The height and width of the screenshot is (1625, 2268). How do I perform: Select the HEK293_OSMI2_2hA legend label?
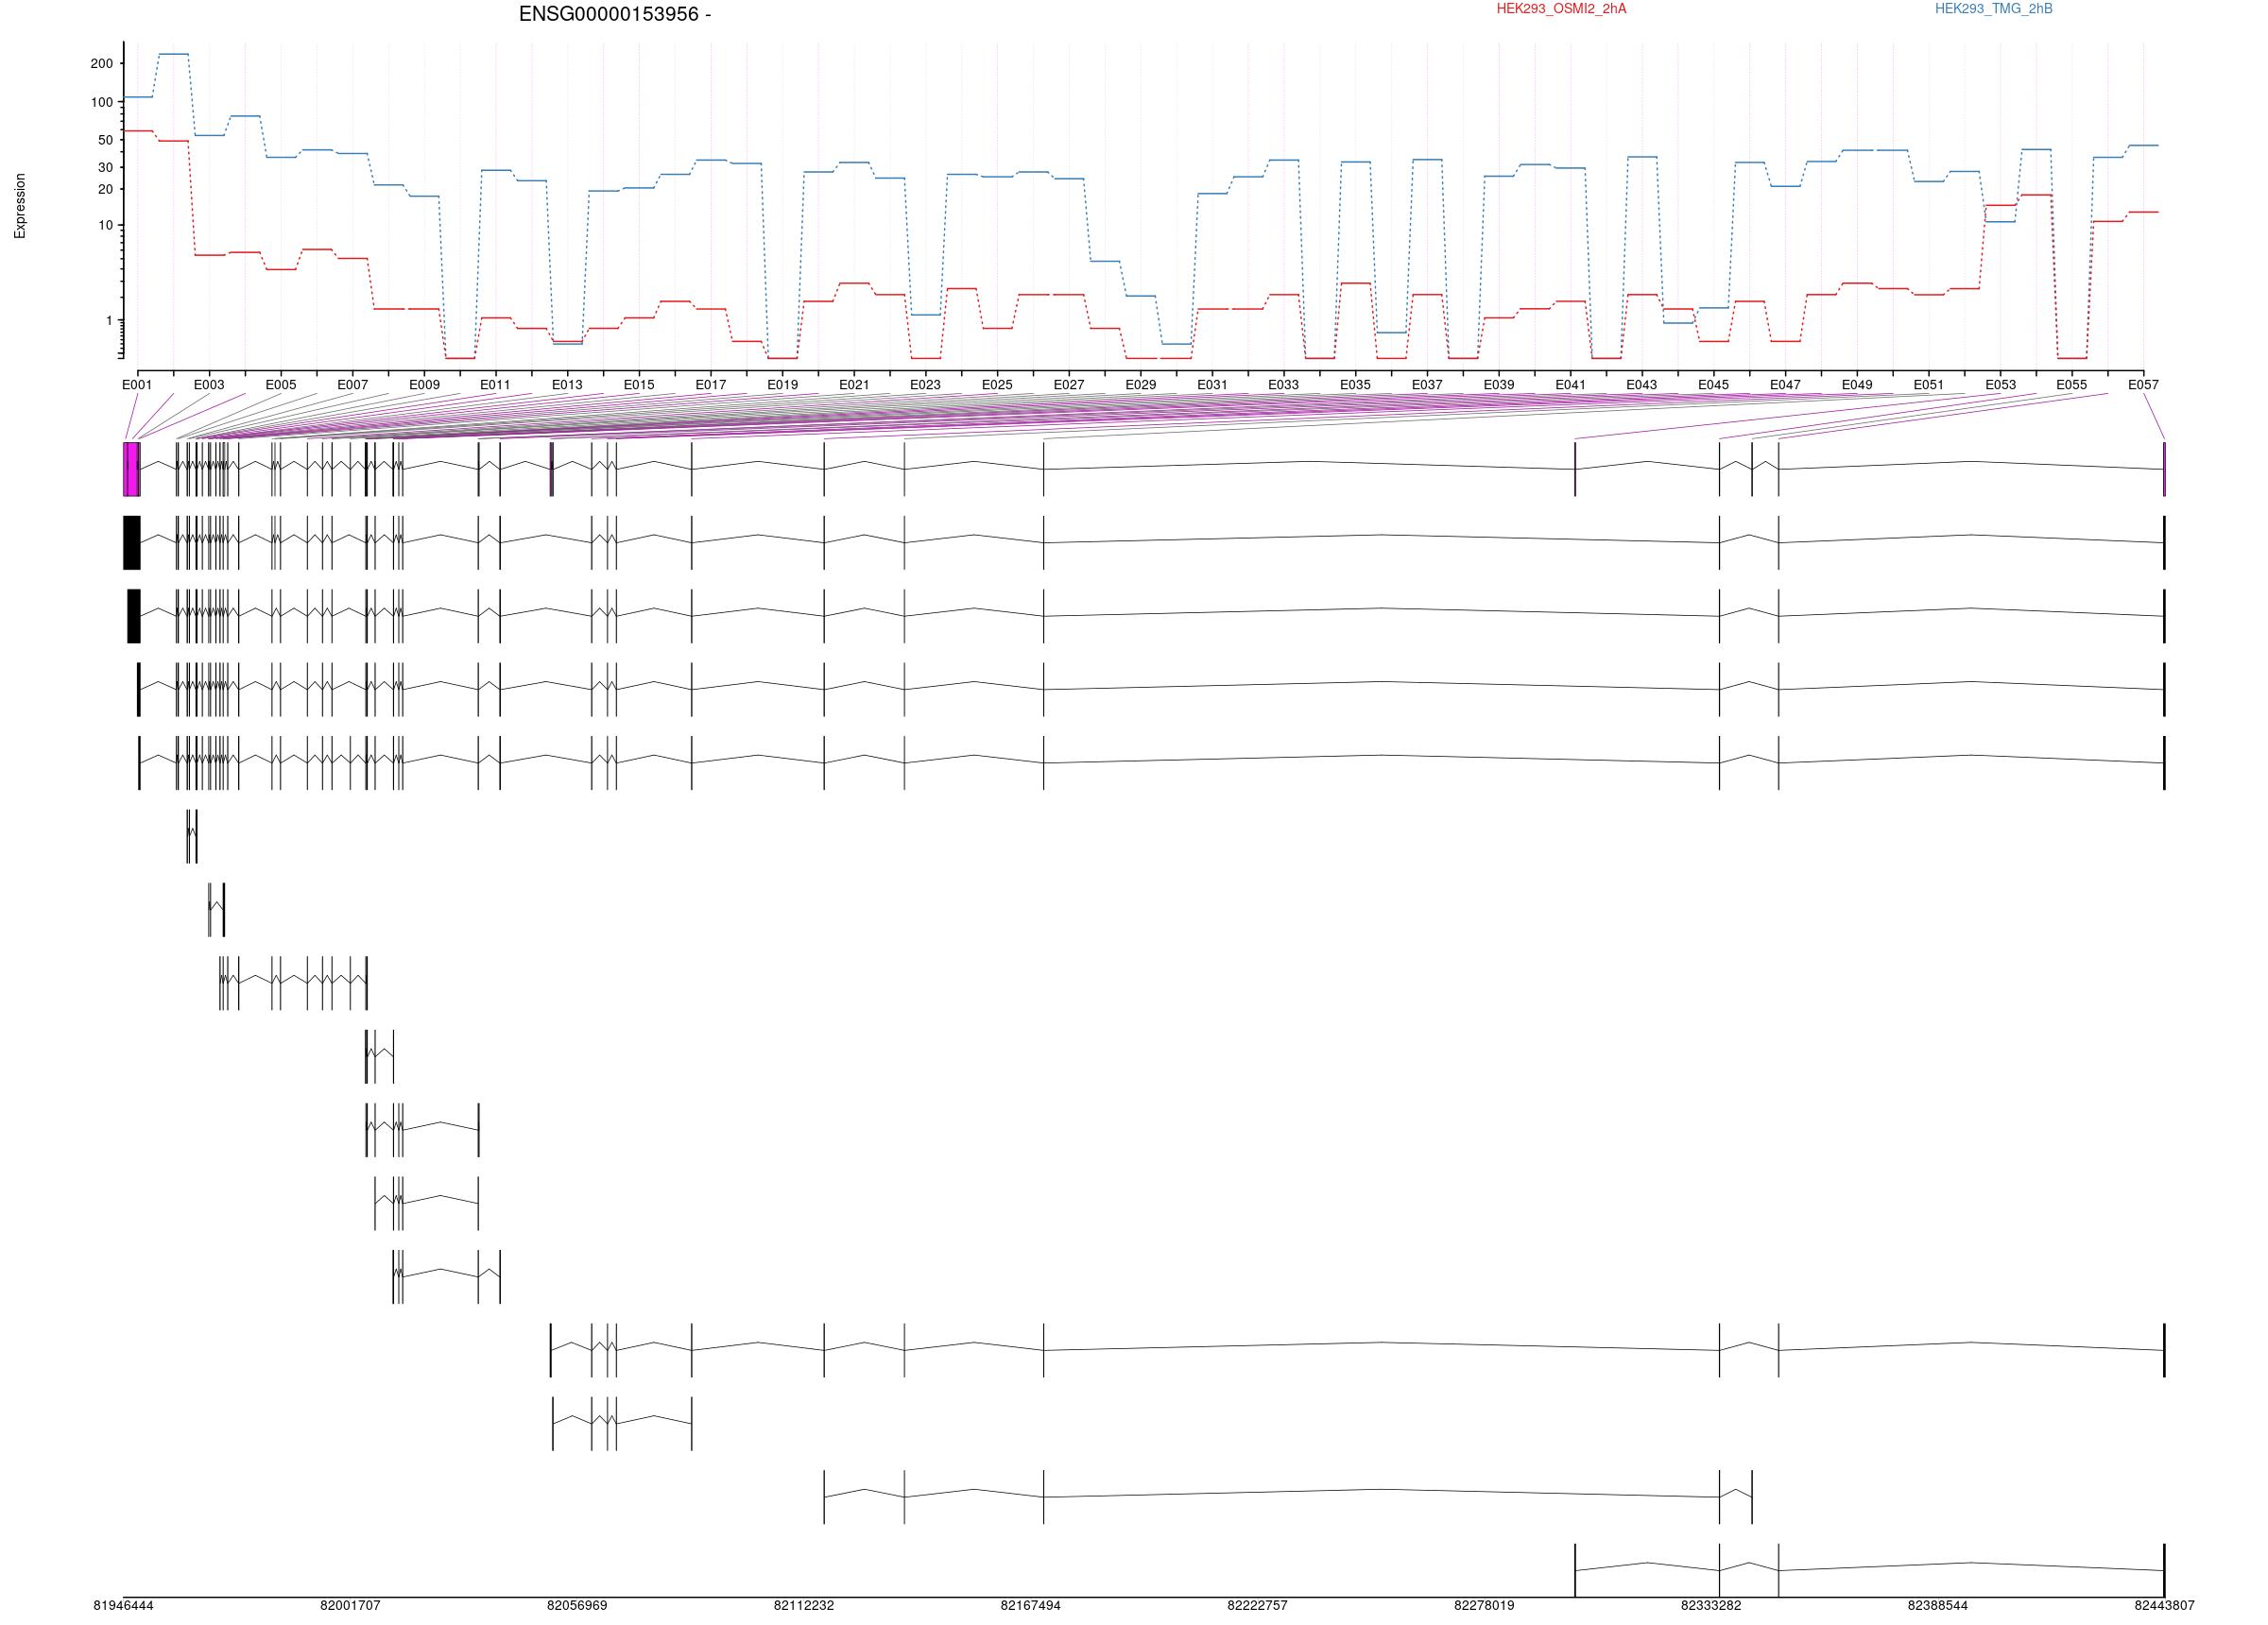pos(1561,9)
